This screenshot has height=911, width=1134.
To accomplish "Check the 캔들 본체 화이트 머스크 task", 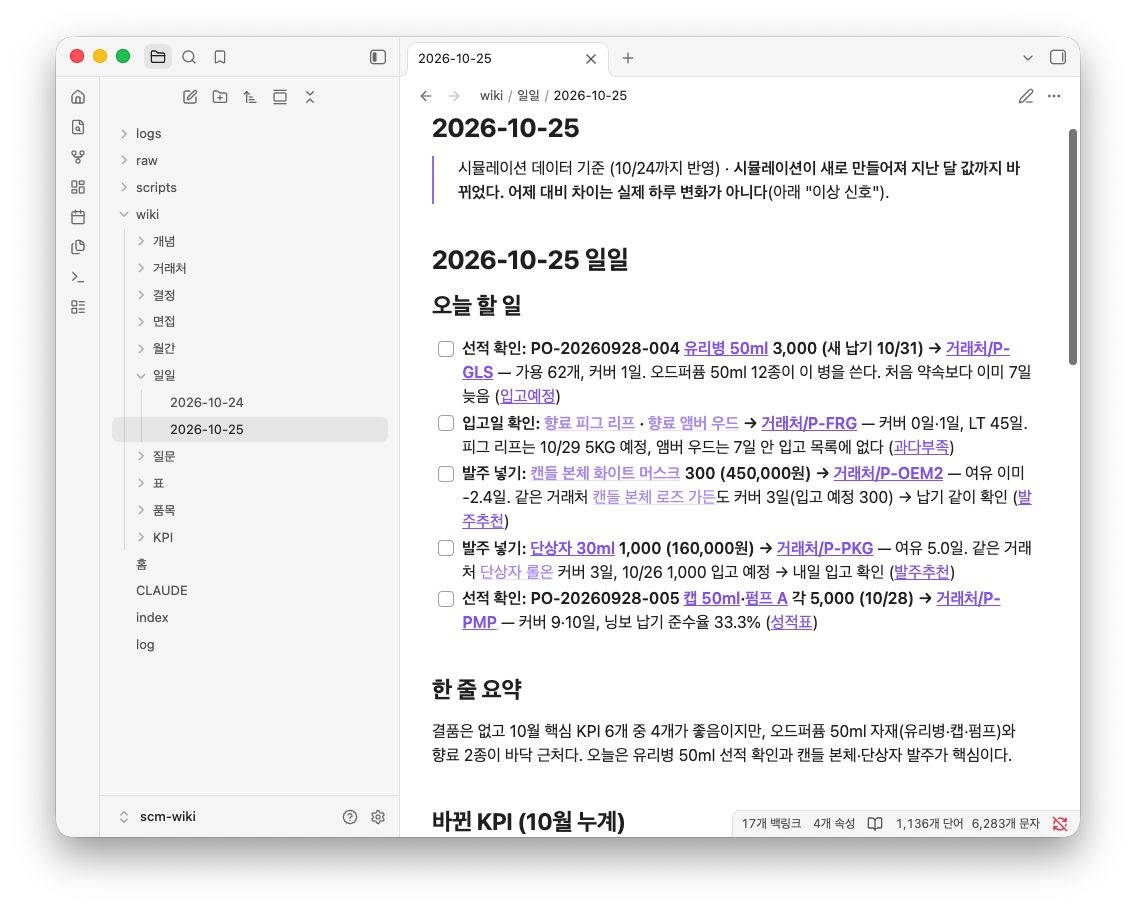I will (x=446, y=474).
